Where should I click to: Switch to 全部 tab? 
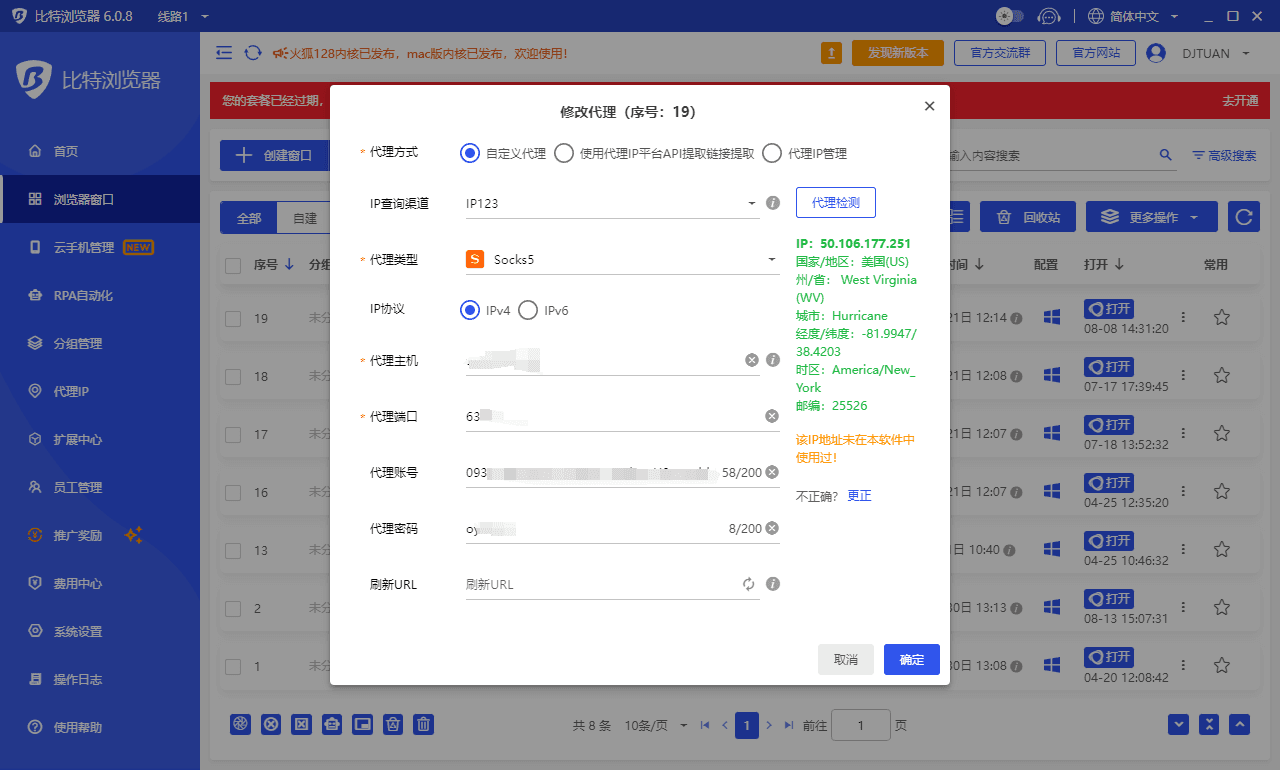point(249,218)
